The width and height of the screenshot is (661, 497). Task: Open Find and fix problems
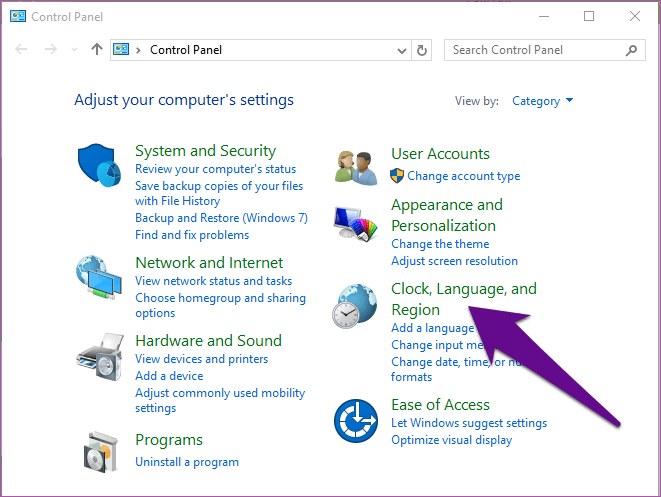(x=192, y=235)
